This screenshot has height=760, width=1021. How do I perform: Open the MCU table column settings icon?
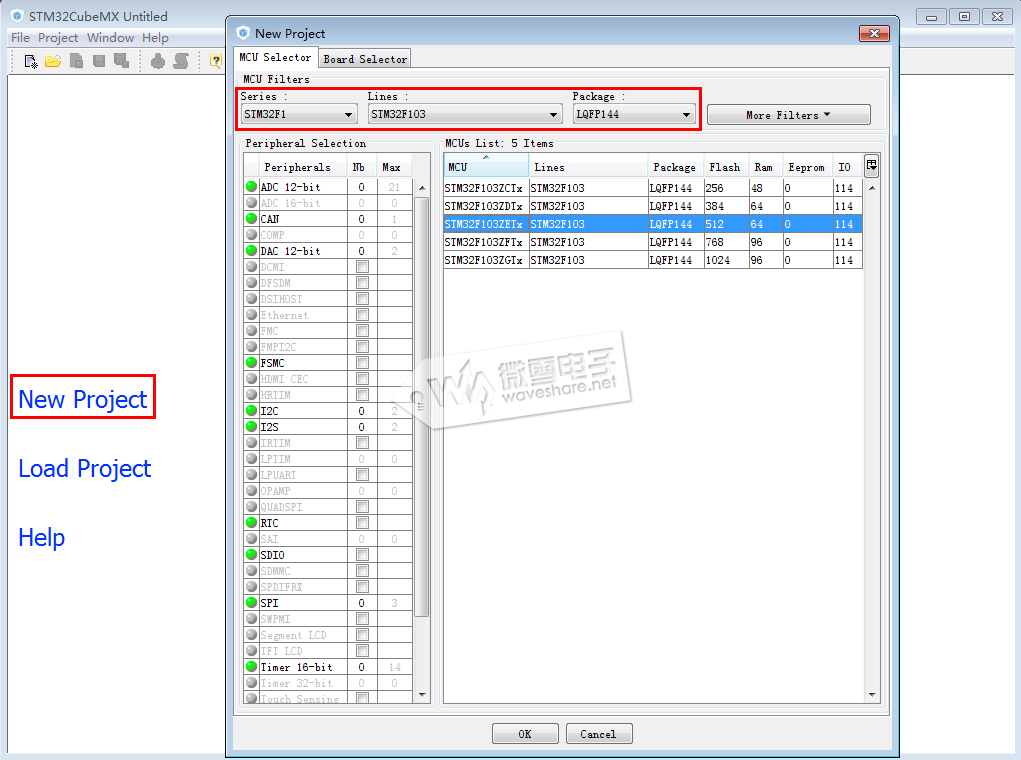point(871,166)
